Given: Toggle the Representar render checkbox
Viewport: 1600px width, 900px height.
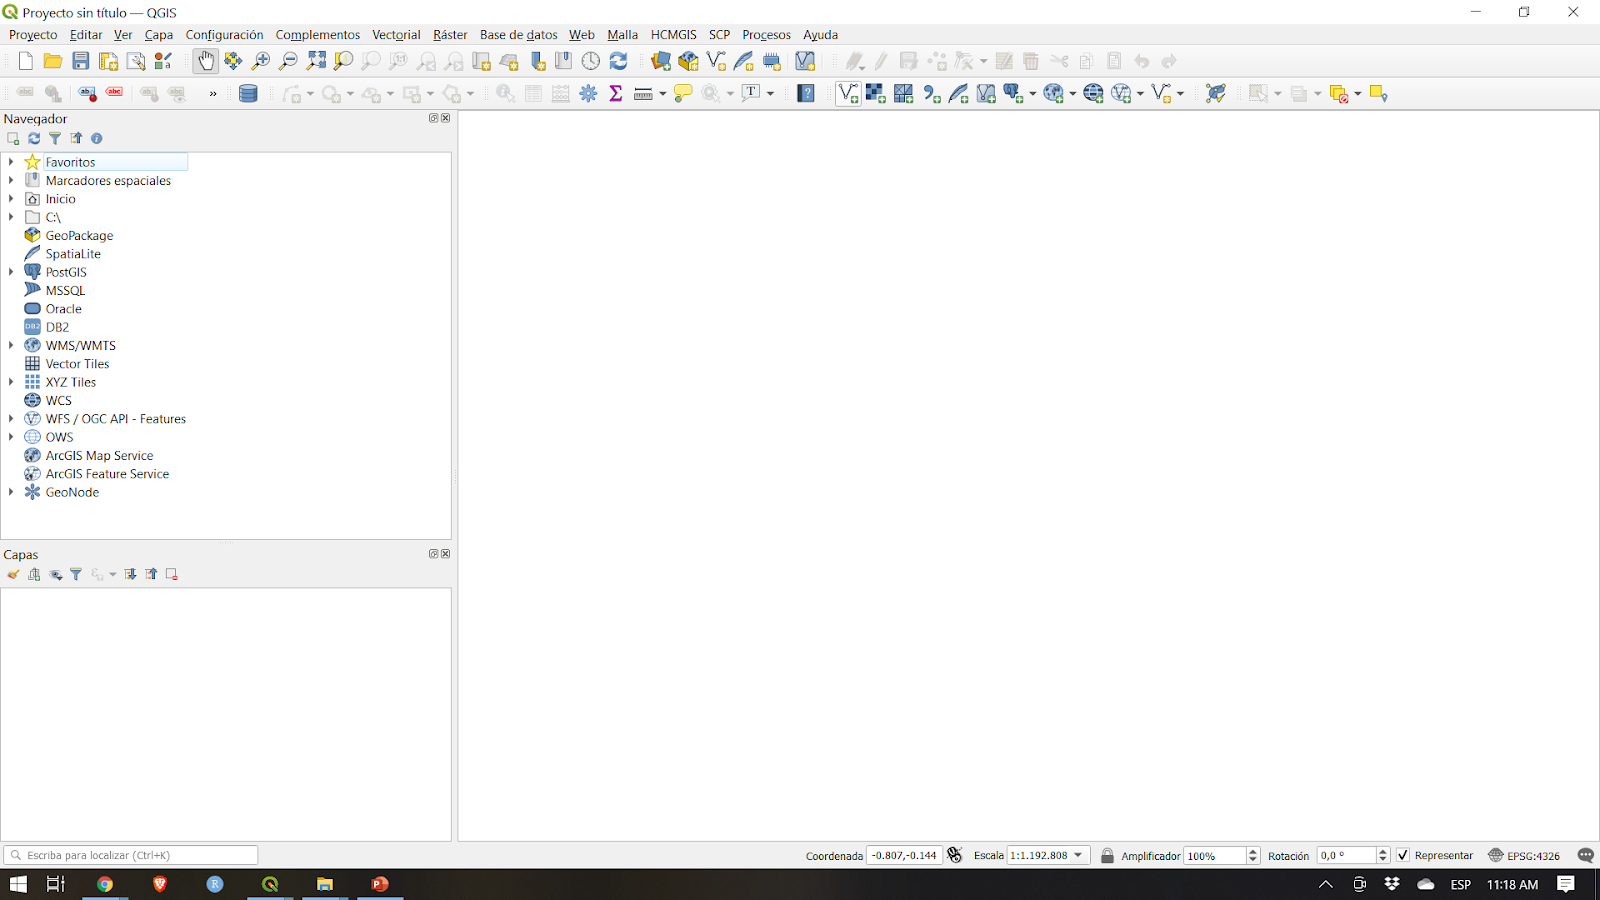Looking at the screenshot, I should (1403, 855).
